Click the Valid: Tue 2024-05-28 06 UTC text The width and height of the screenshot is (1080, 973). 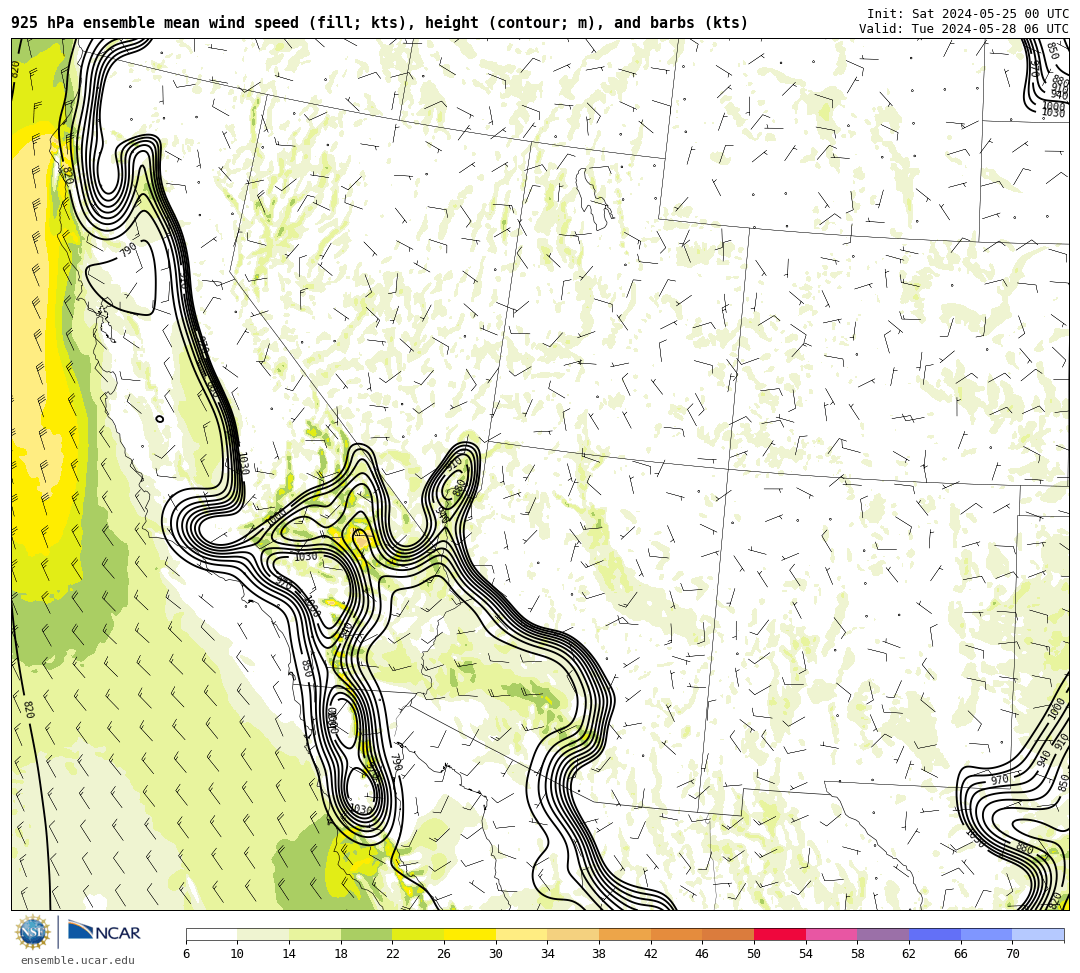click(964, 28)
